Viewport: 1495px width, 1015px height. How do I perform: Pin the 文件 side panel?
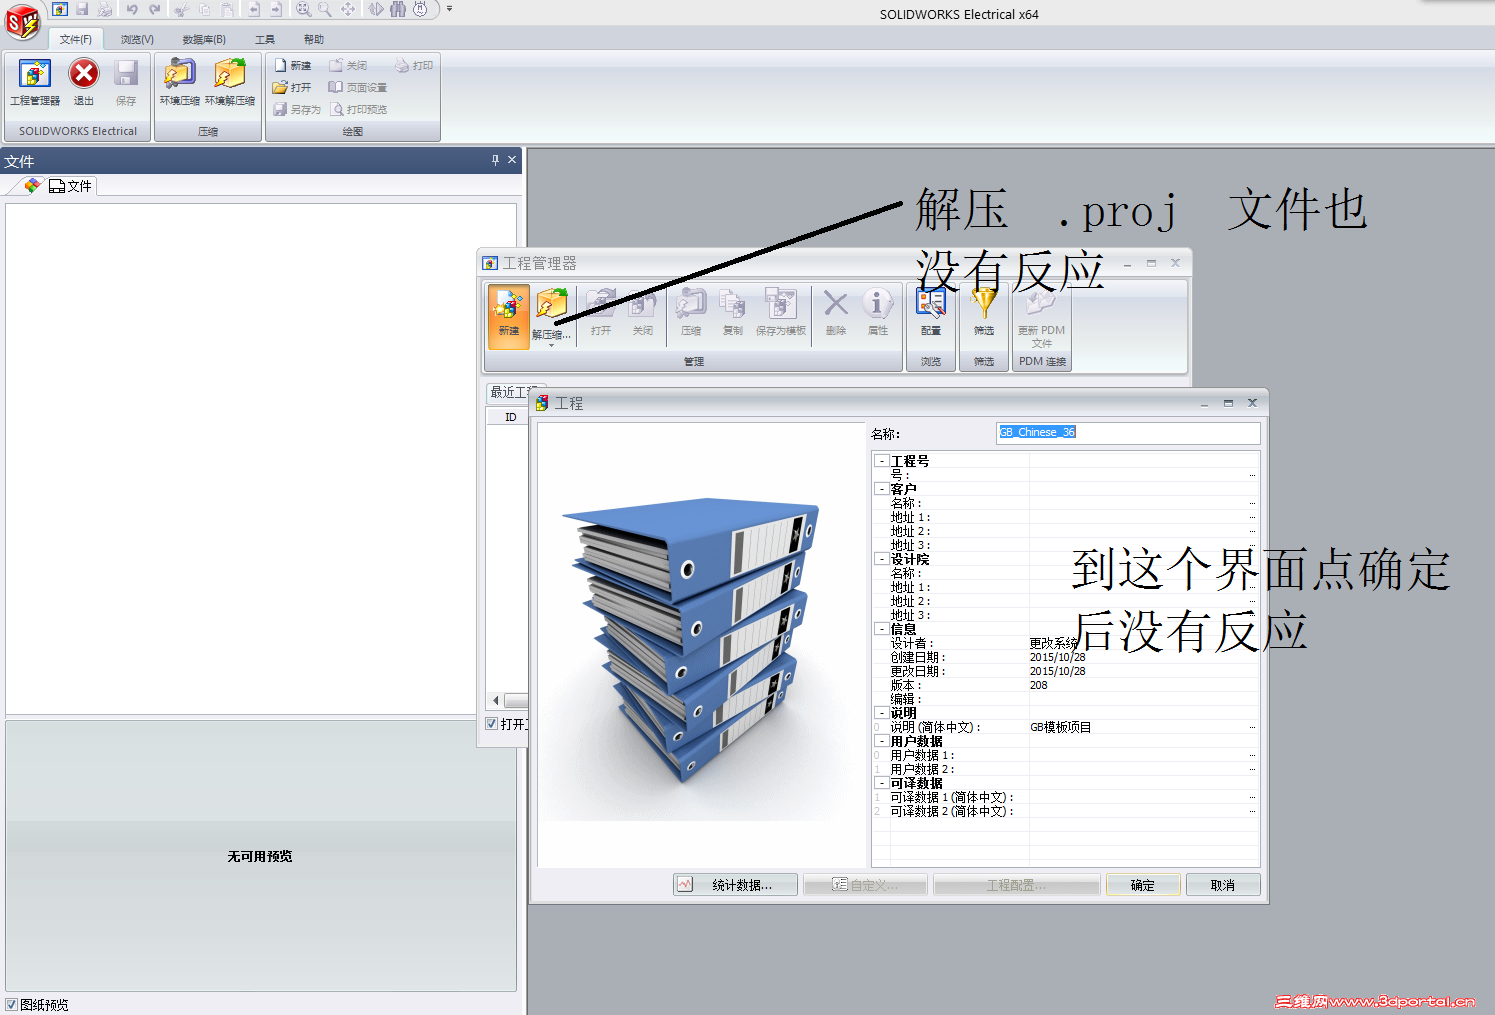point(495,160)
